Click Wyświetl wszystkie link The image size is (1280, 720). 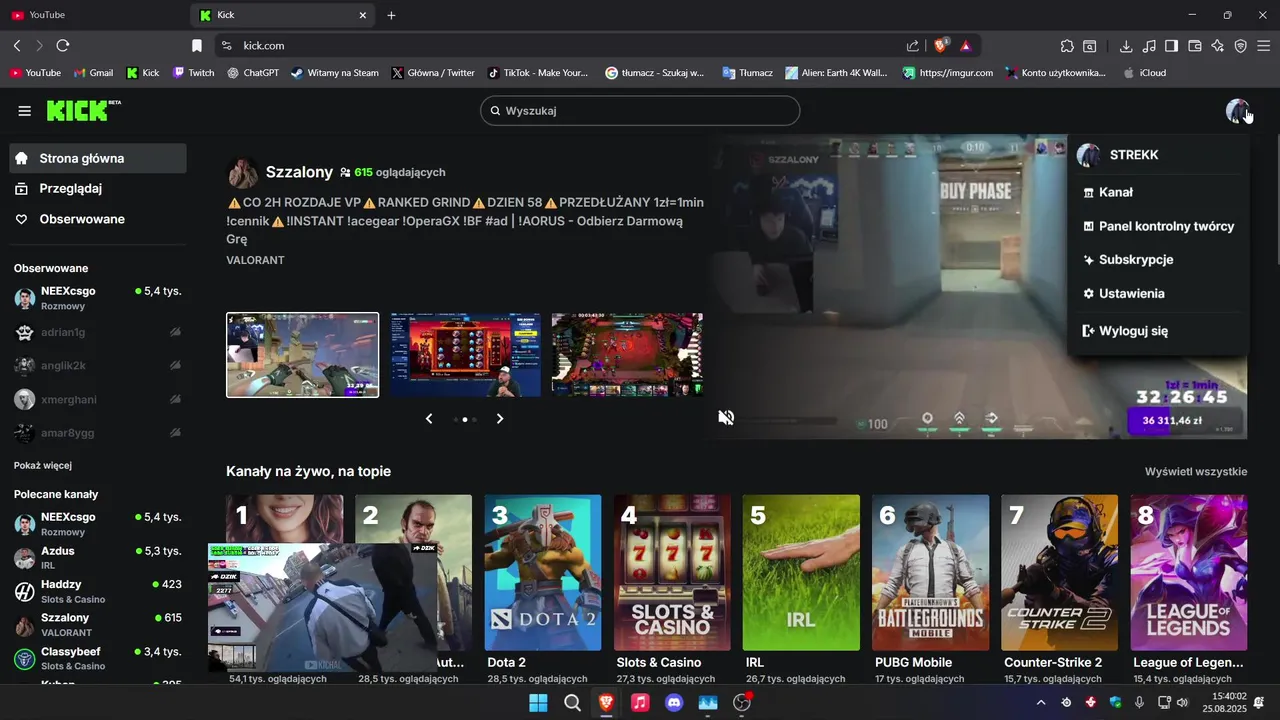(x=1196, y=472)
